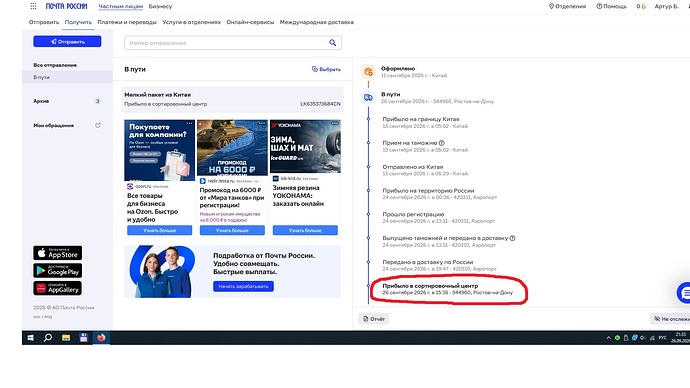The height and width of the screenshot is (388, 690).
Task: Open Услуги в отделениях menu
Action: (191, 22)
